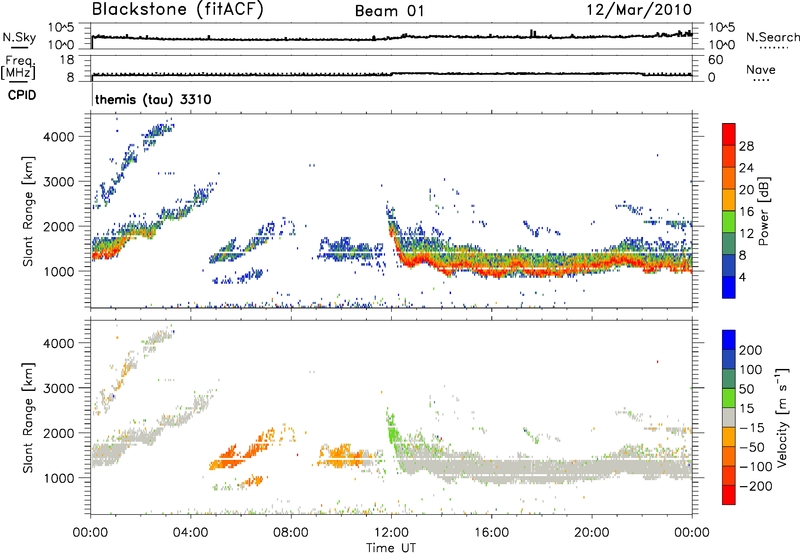Click the 'Blackstone (fitACF)' title text
Screen dimensions: 800x554
click(x=177, y=9)
